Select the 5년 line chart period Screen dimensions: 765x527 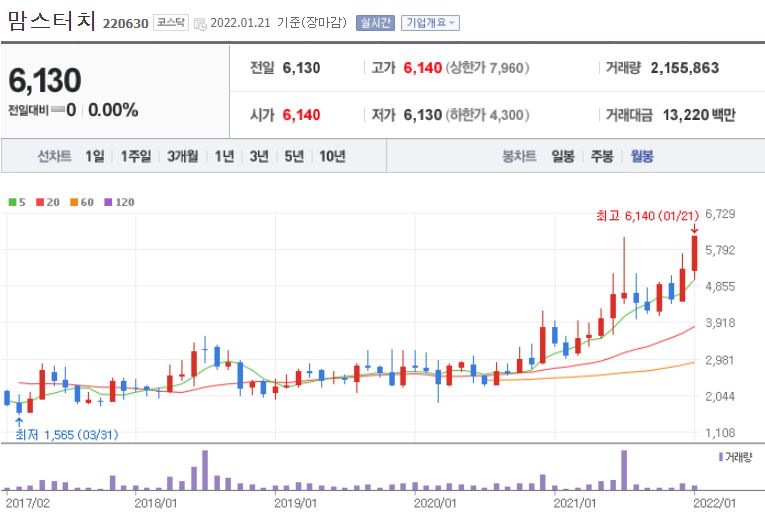pos(294,156)
